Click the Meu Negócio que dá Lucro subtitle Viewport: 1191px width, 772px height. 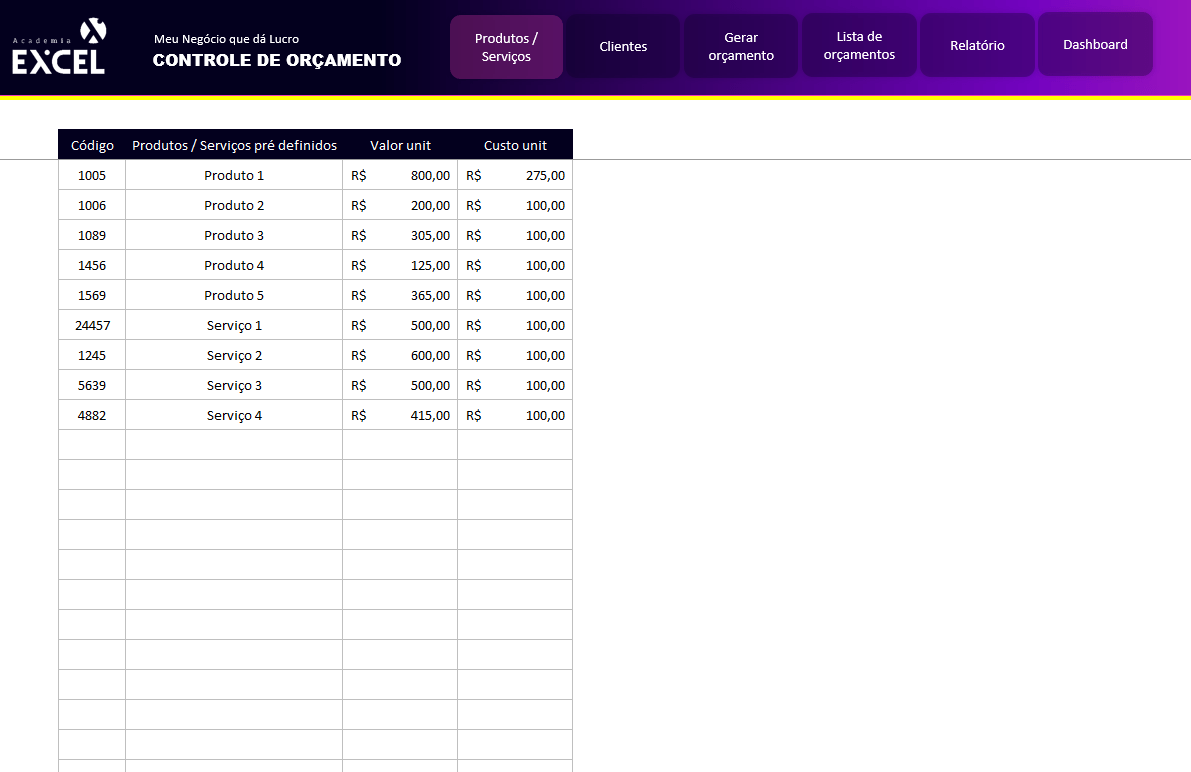pos(226,39)
